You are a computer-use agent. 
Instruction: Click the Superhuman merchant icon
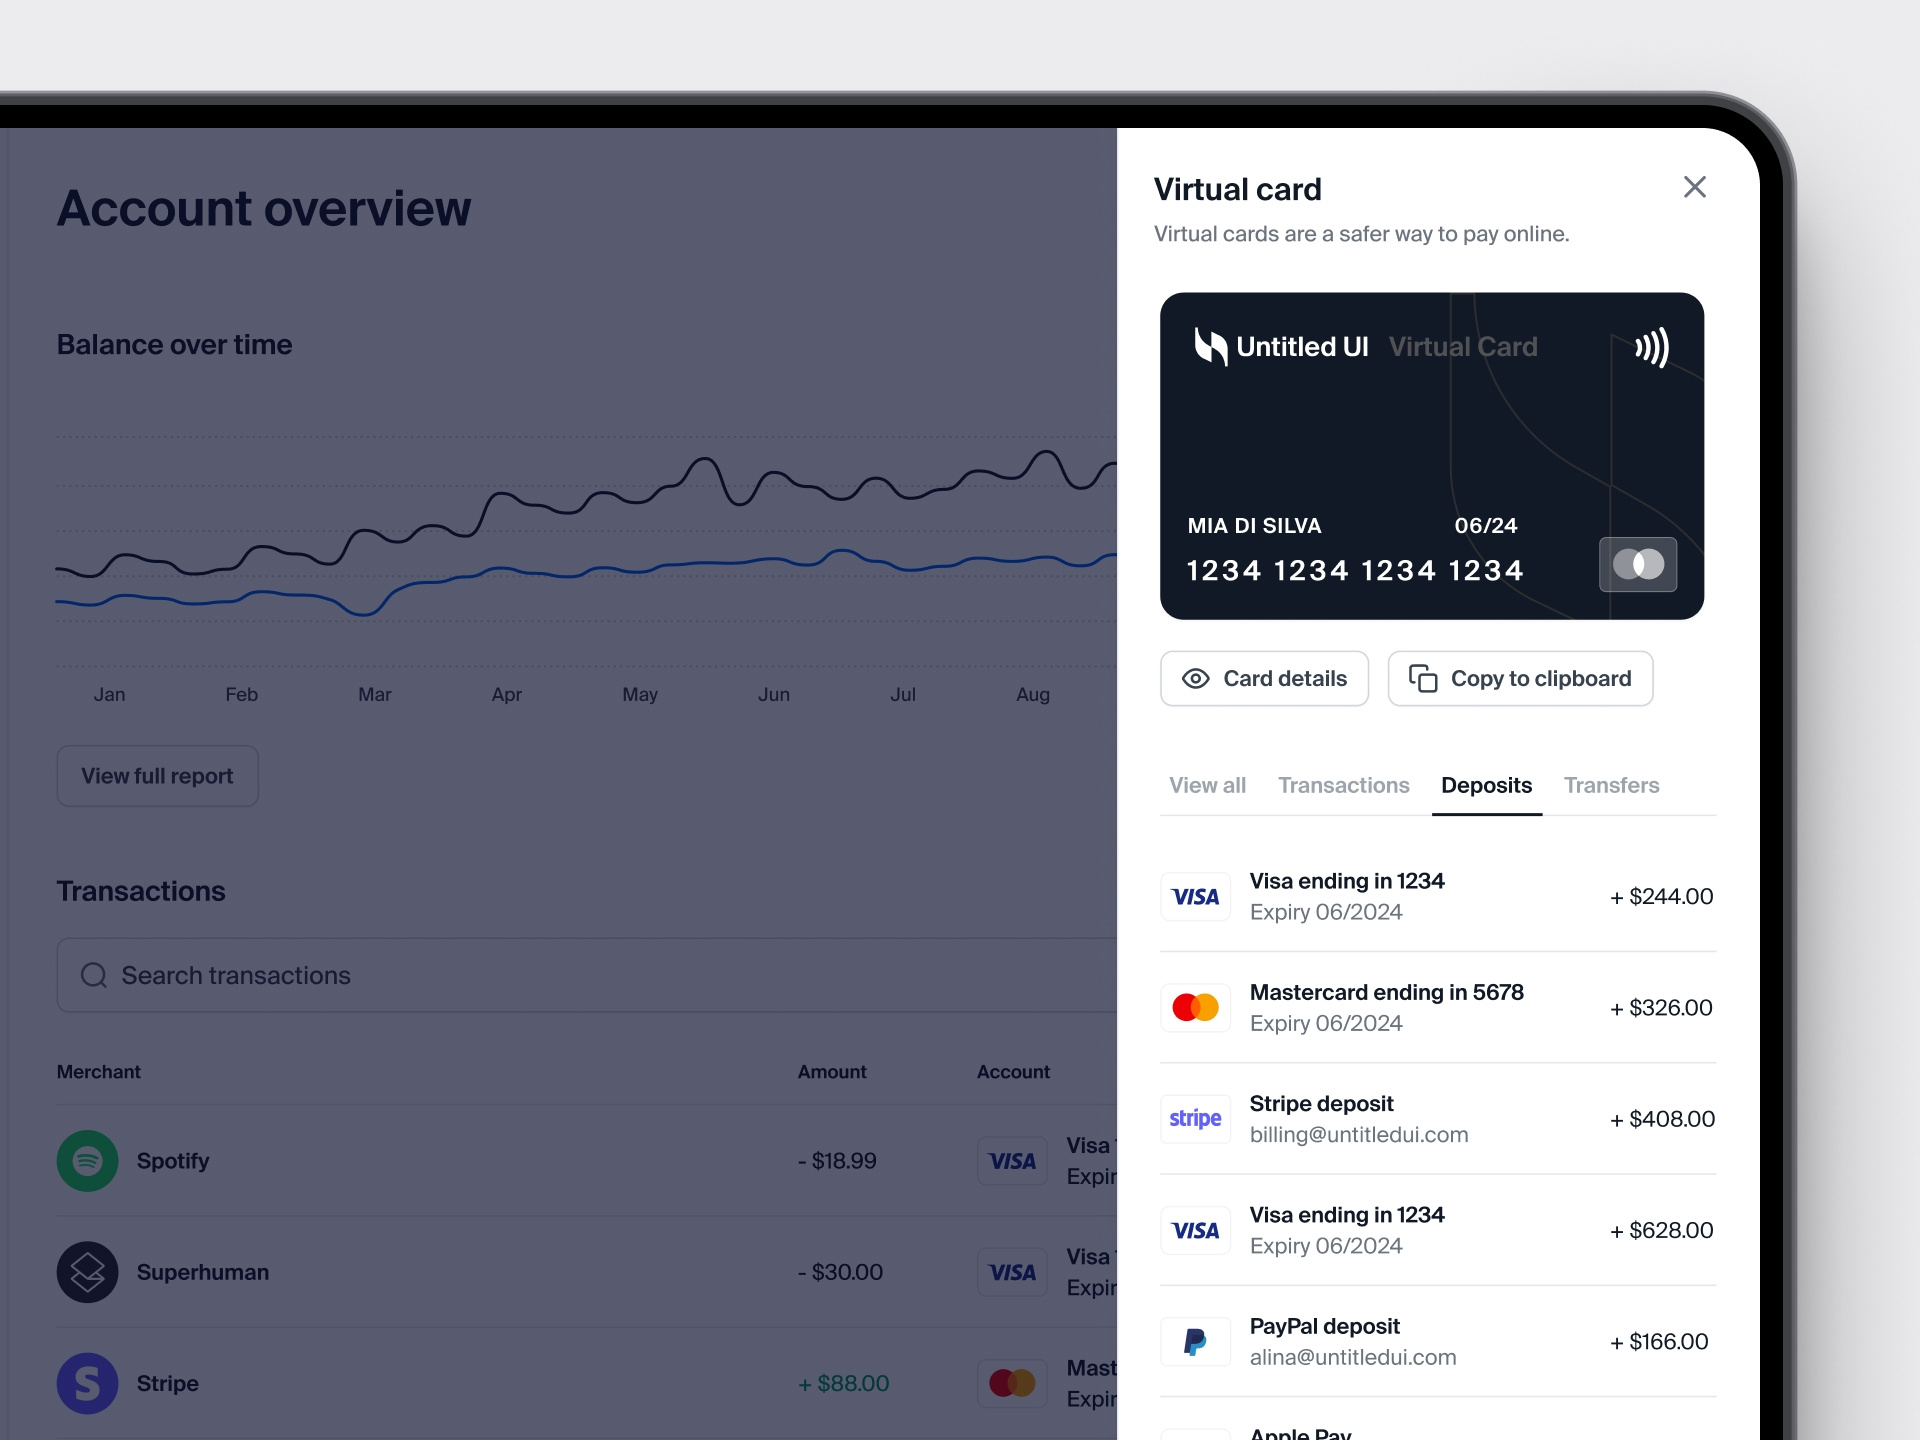coord(87,1272)
